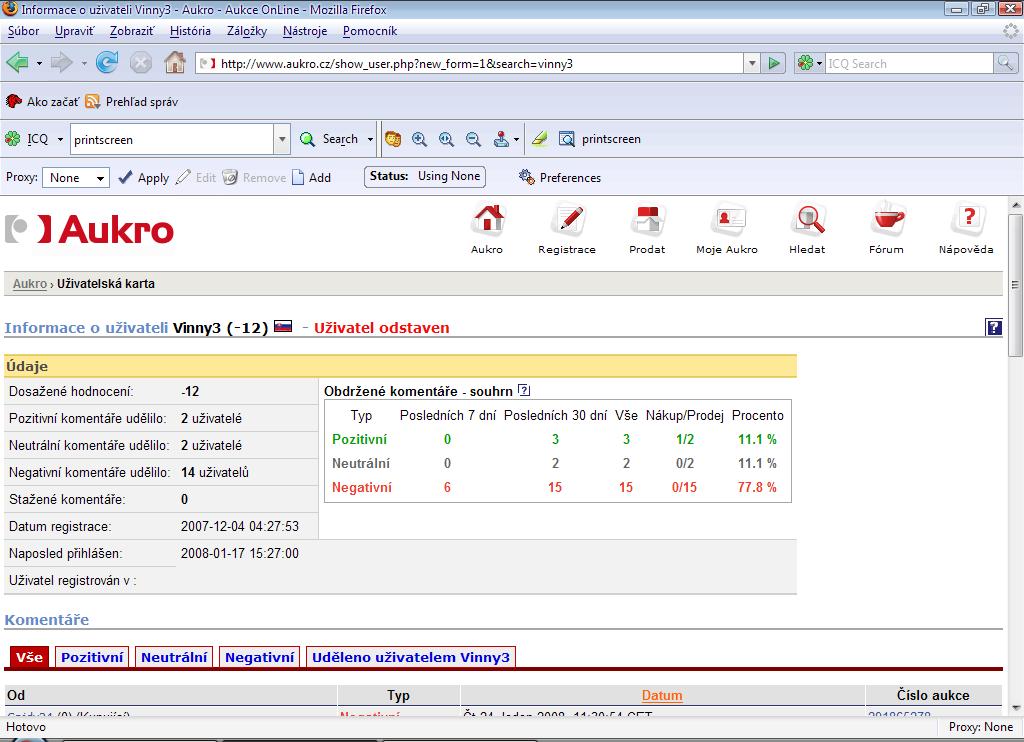Switch to the Neutrální comments tab

tap(174, 657)
